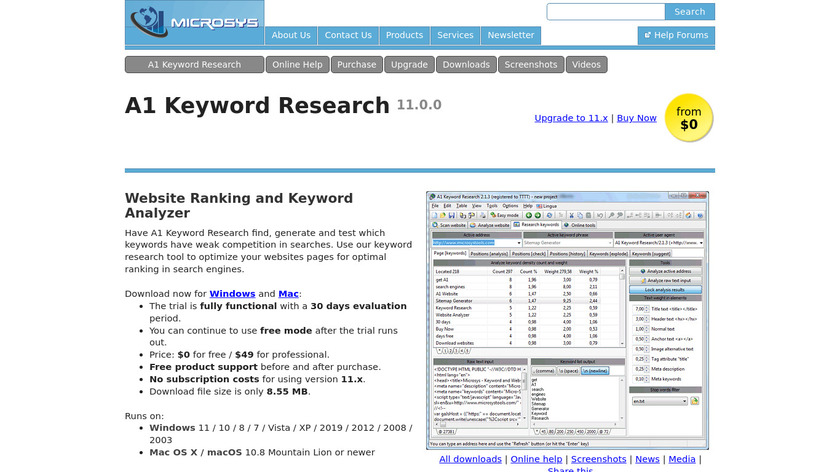Select the Downloads tab
Screen dimensions: 840x472
tap(466, 64)
